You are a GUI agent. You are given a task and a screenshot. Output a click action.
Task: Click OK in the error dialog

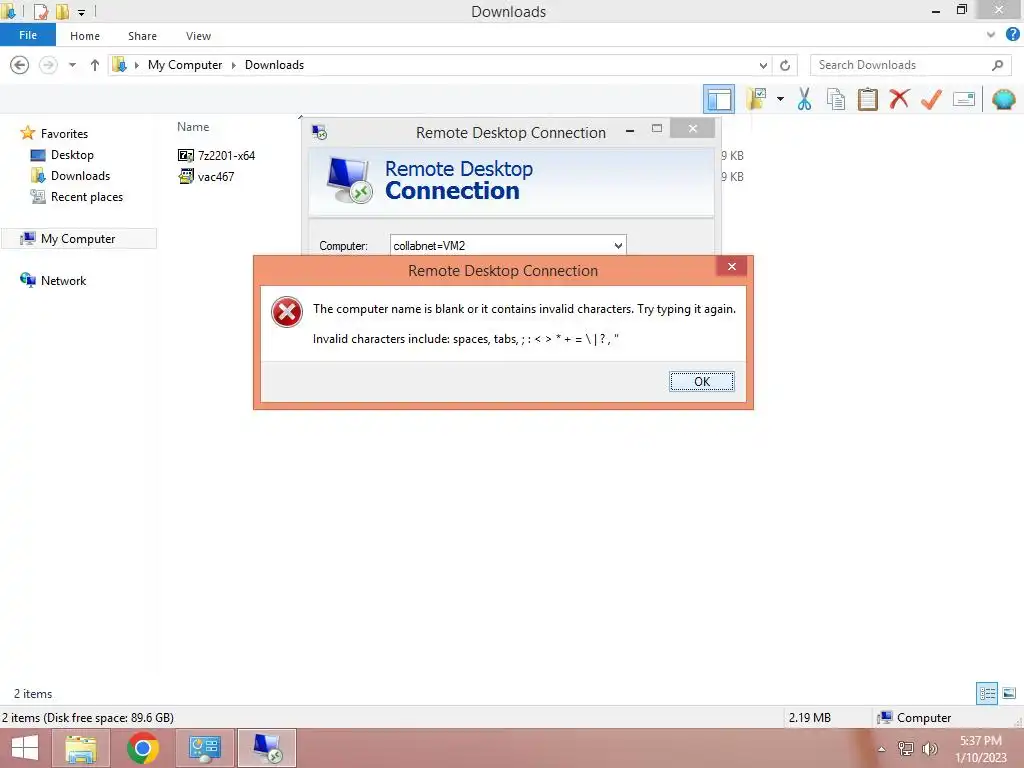click(701, 381)
